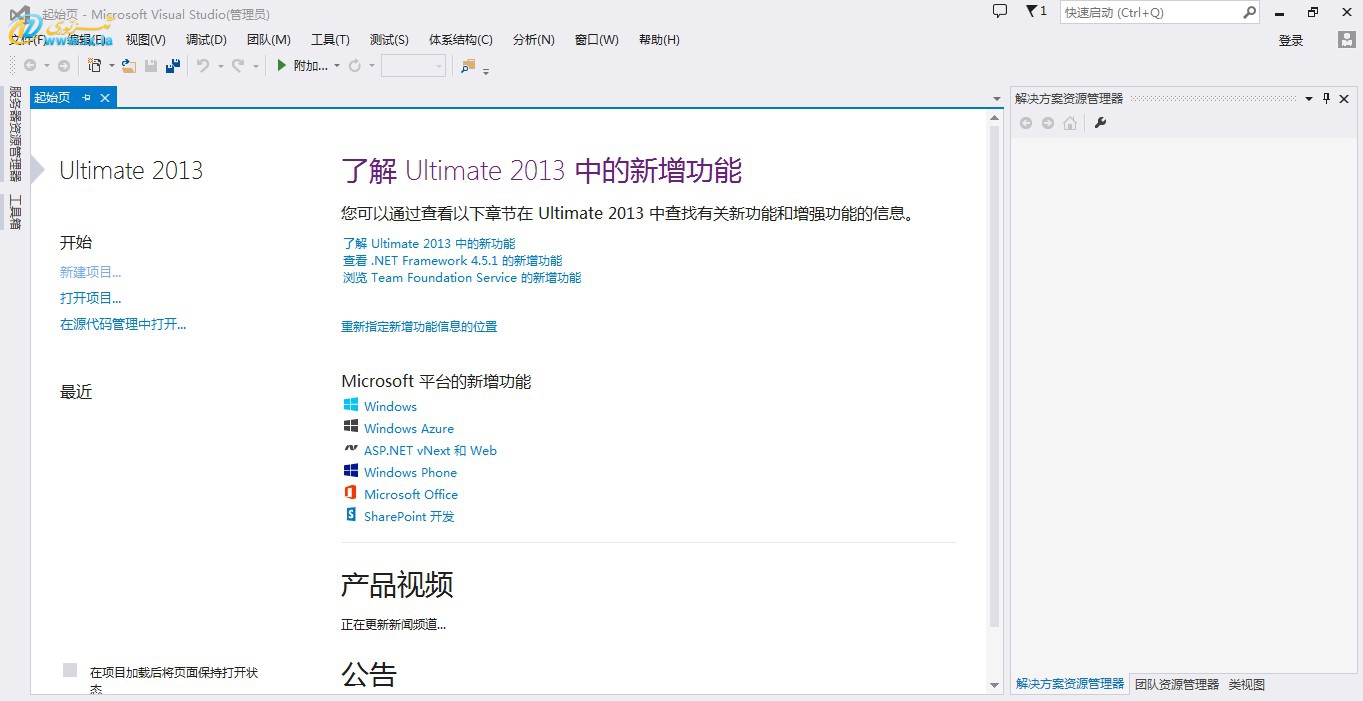Viewport: 1363px width, 701px height.
Task: Click the Undo arrow icon
Action: (x=203, y=66)
